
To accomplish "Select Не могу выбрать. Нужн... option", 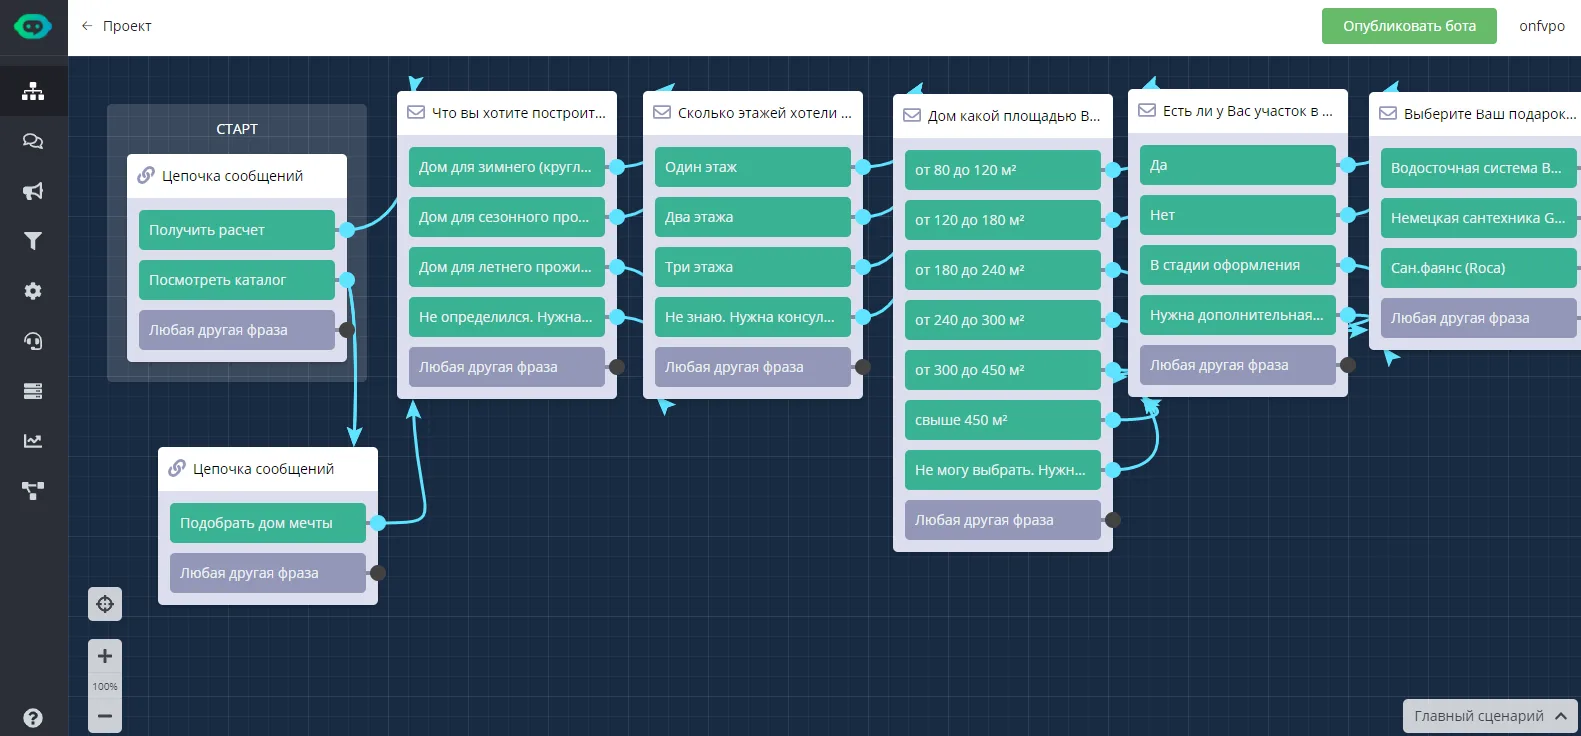I will pos(1003,470).
